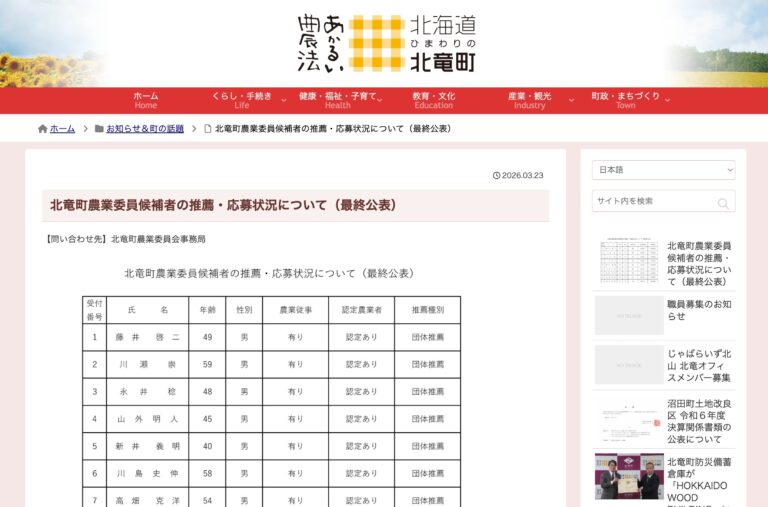This screenshot has height=507, width=768.
Task: Expand the 産業・観光 menu chevron
Action: click(x=571, y=100)
